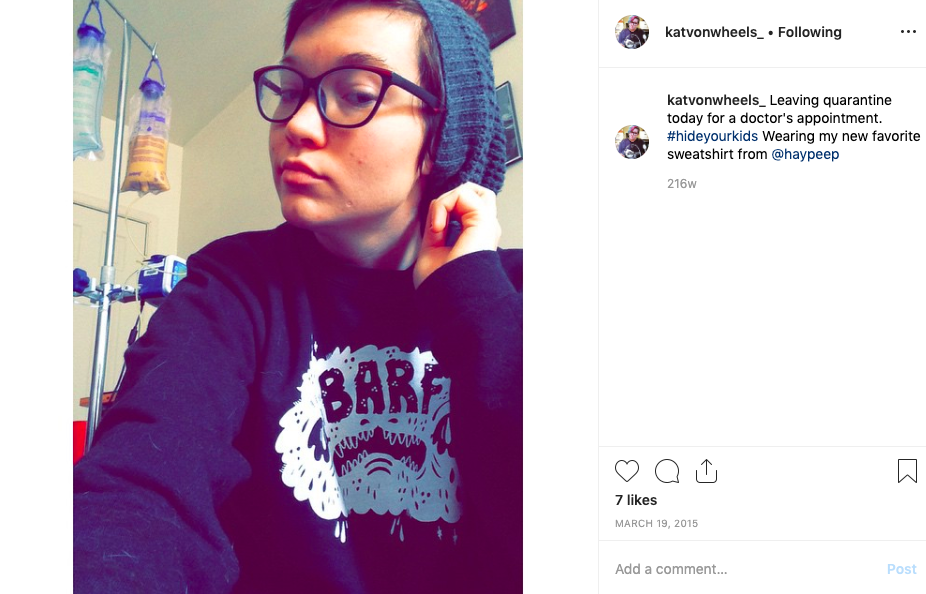Viewport: 926px width, 594px height.
Task: Focus the Add a comment field
Action: 744,569
